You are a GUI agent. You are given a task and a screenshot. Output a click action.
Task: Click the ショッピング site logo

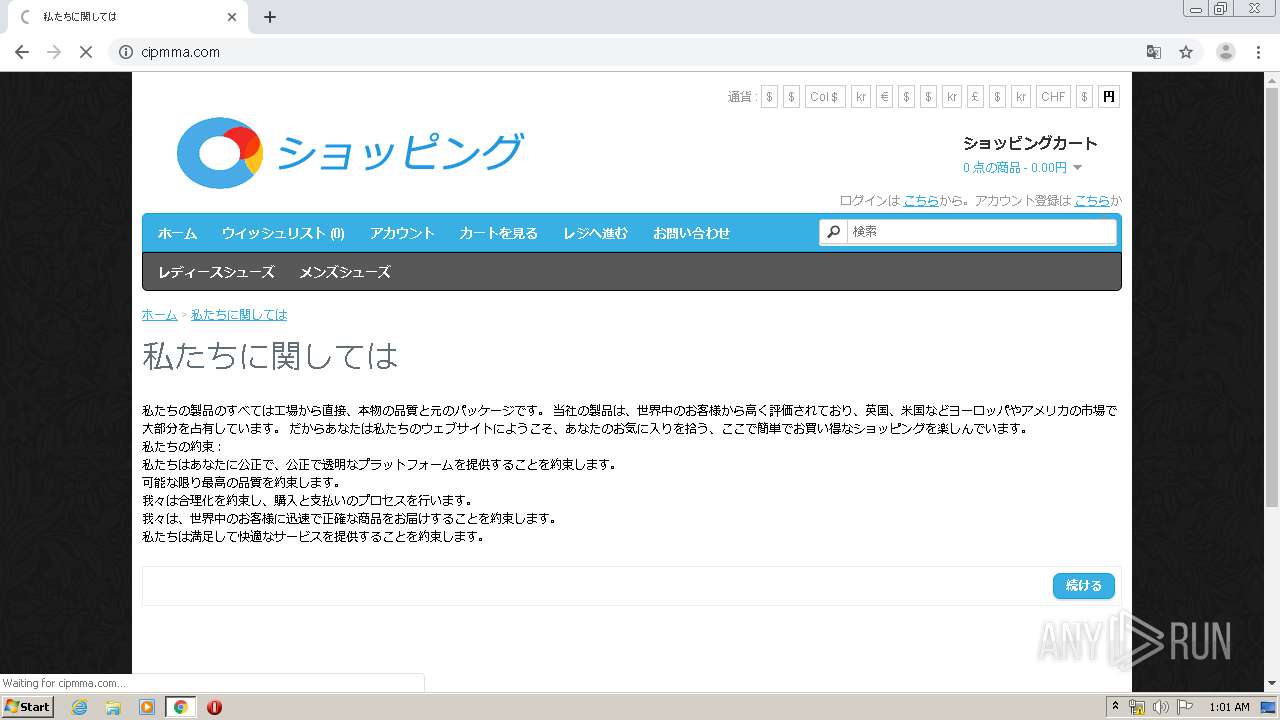click(x=350, y=153)
